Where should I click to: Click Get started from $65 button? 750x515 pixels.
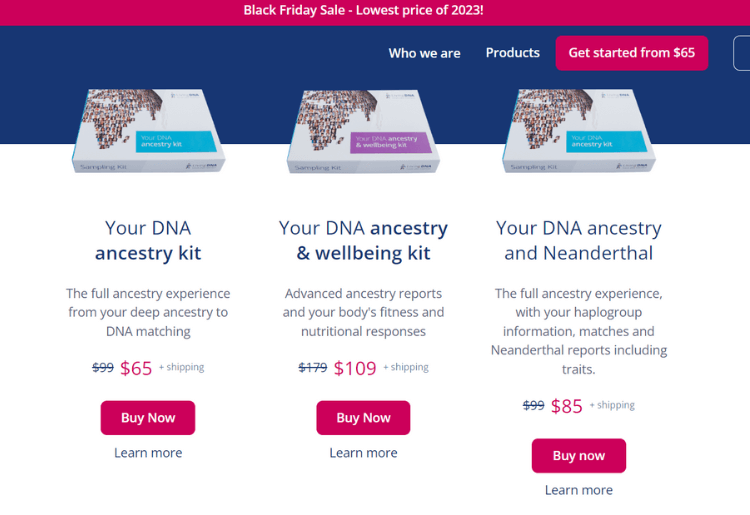click(631, 53)
